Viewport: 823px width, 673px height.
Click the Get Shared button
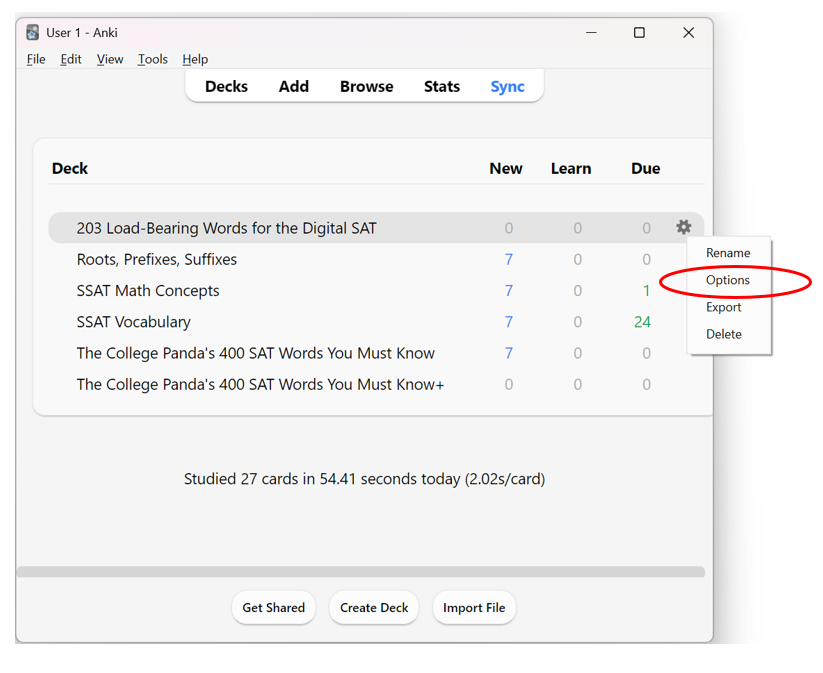(x=273, y=608)
